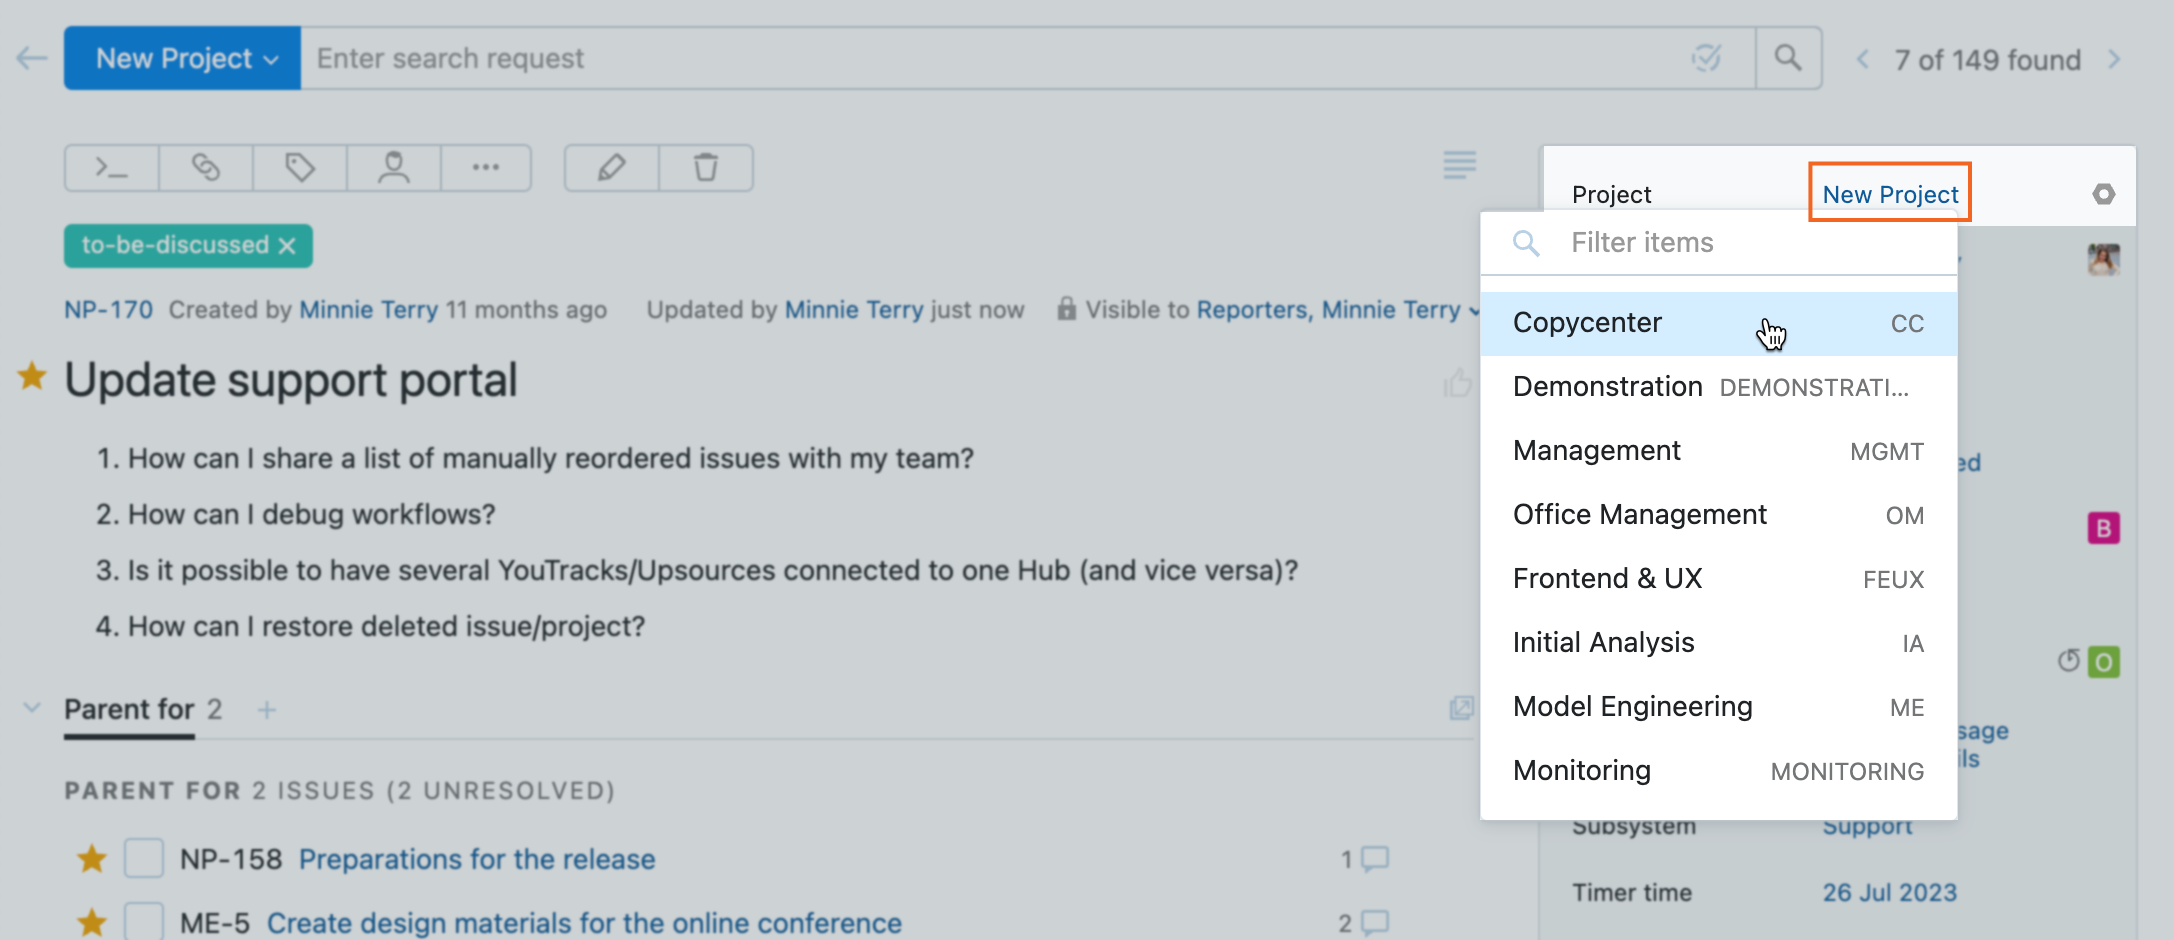Click the gear icon next to Project field
This screenshot has height=940, width=2174.
click(2104, 195)
